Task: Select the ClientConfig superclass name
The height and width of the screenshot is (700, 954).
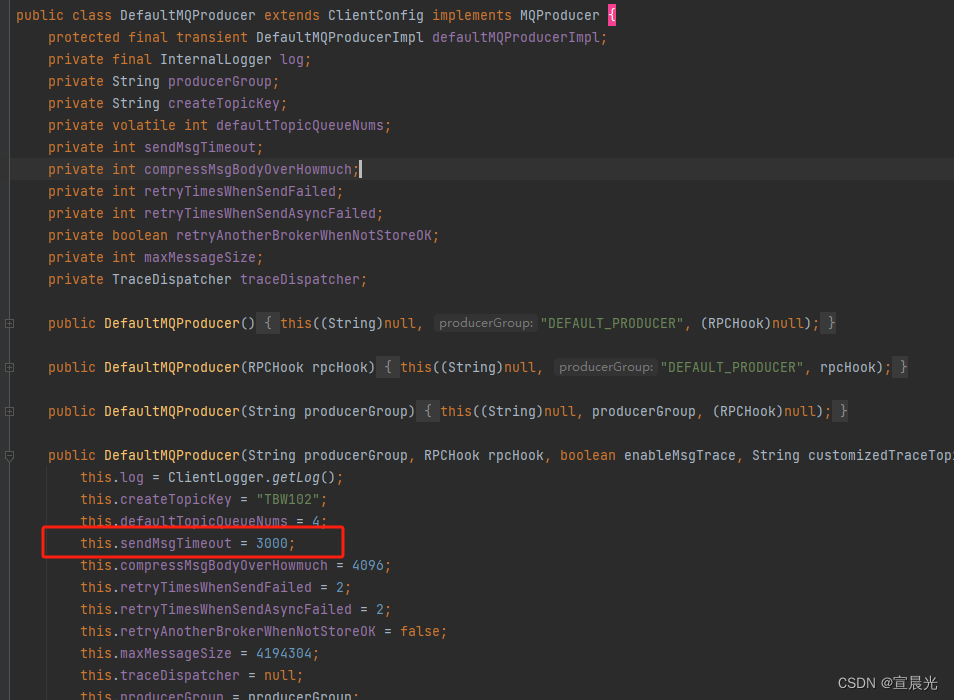Action: point(375,15)
